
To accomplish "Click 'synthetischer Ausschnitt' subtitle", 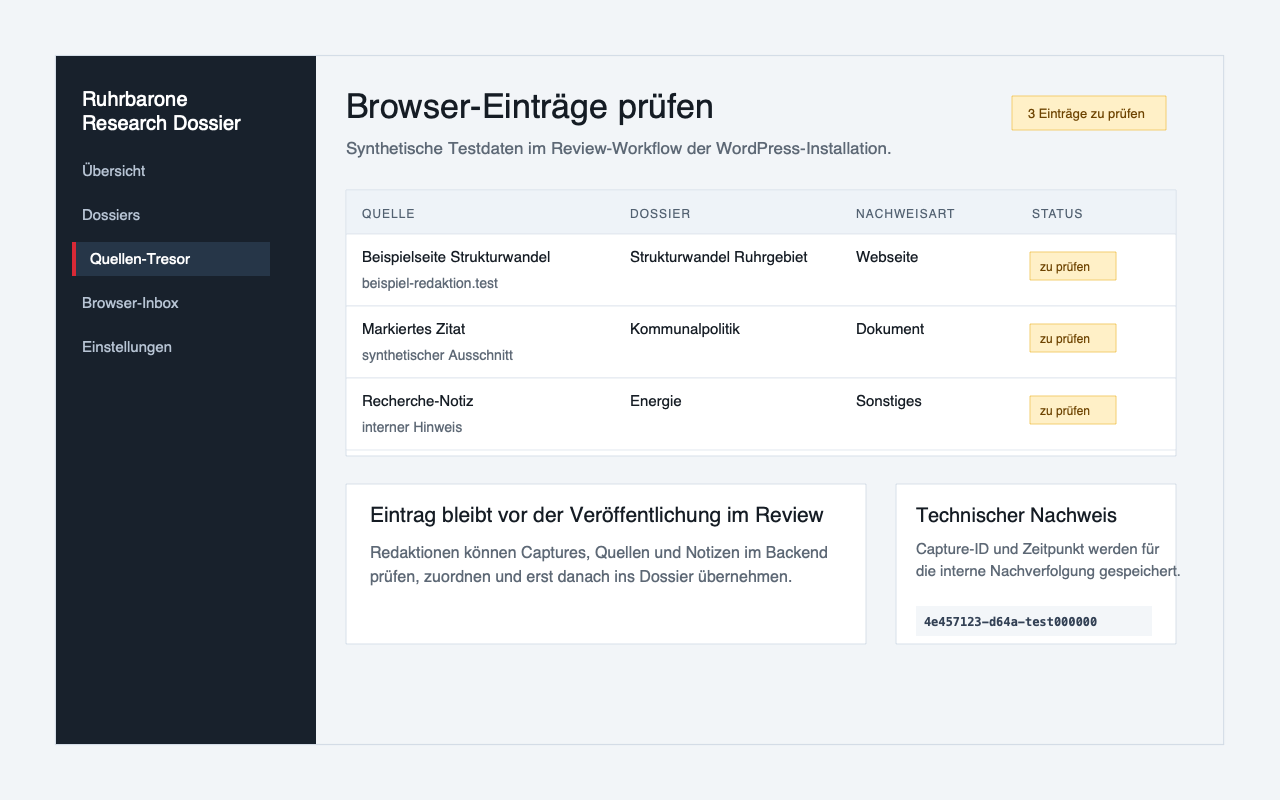I will click(x=437, y=355).
